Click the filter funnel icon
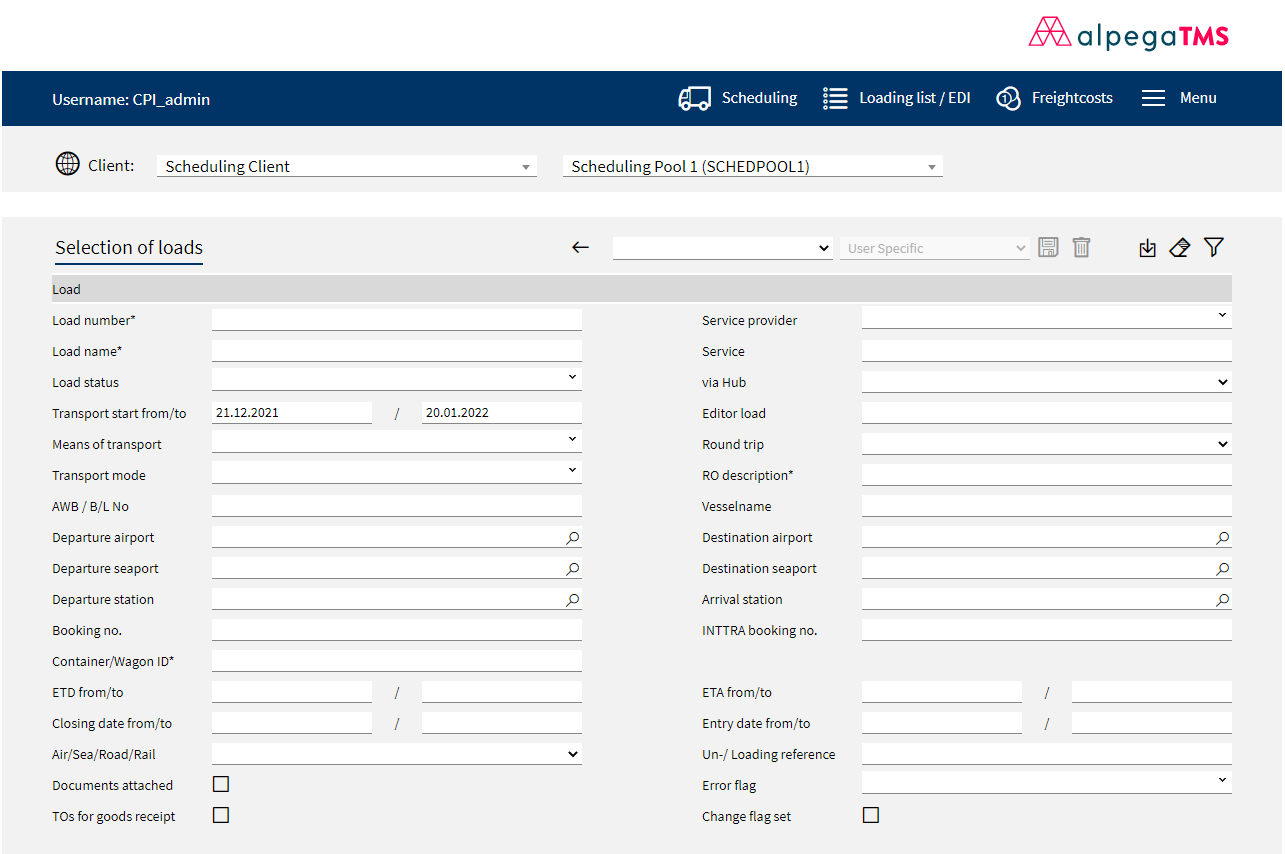 (x=1213, y=247)
